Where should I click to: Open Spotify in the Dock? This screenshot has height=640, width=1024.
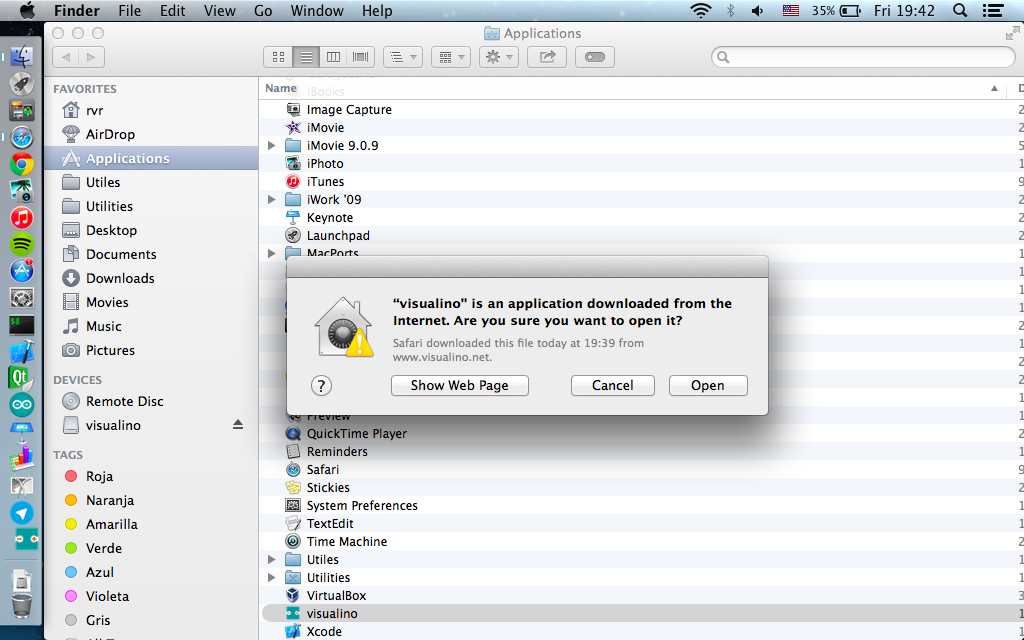tap(22, 244)
